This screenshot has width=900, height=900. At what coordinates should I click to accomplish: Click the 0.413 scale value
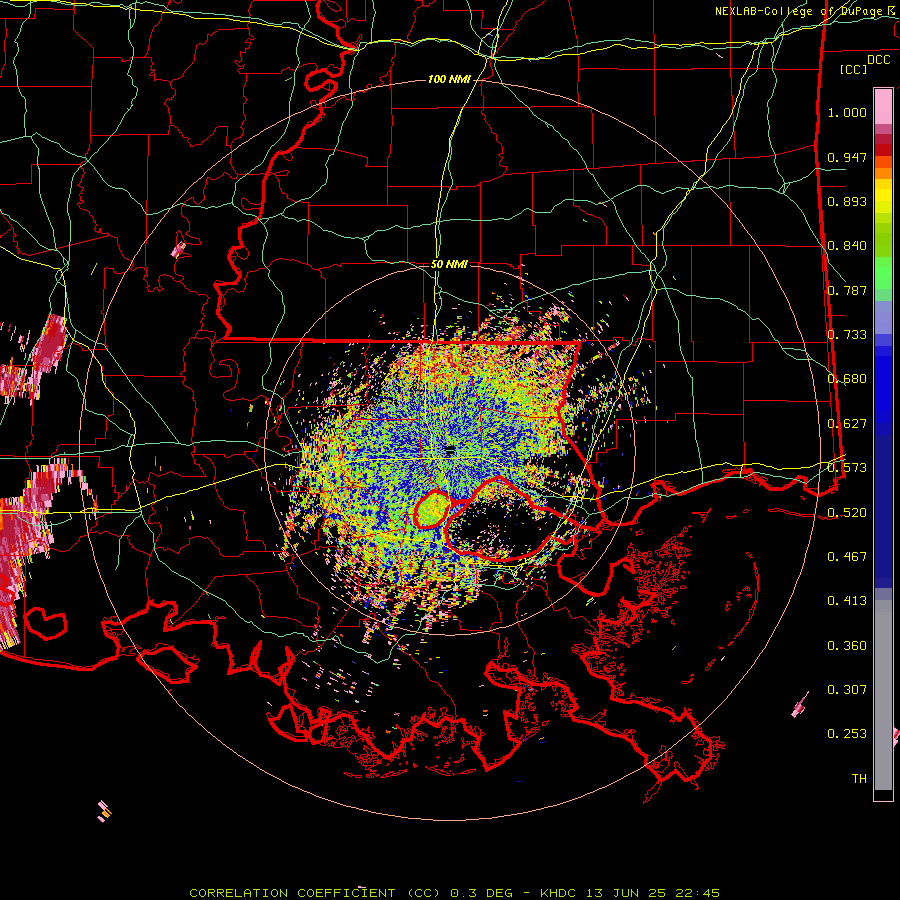pyautogui.click(x=847, y=601)
